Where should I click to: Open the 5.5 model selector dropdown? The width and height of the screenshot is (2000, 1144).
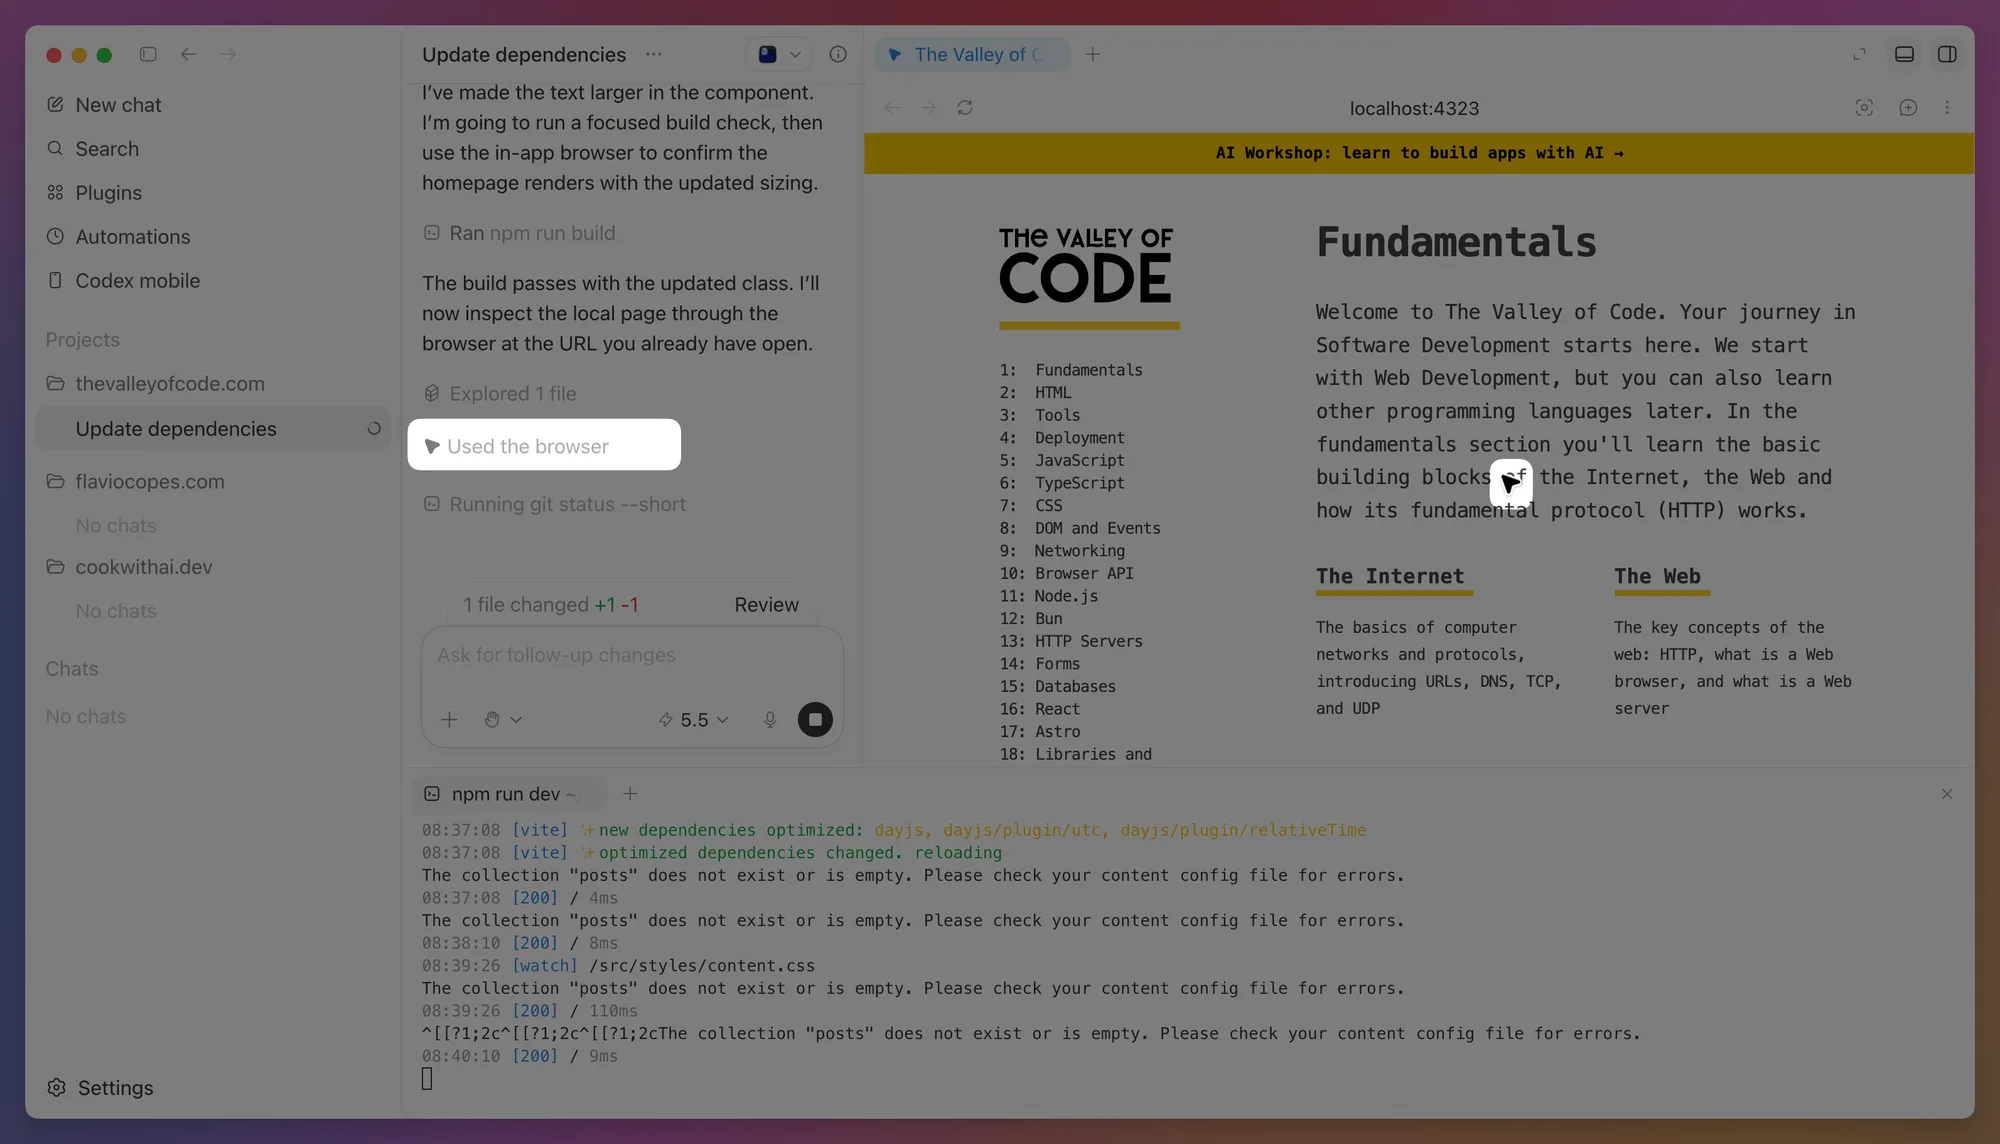[693, 720]
